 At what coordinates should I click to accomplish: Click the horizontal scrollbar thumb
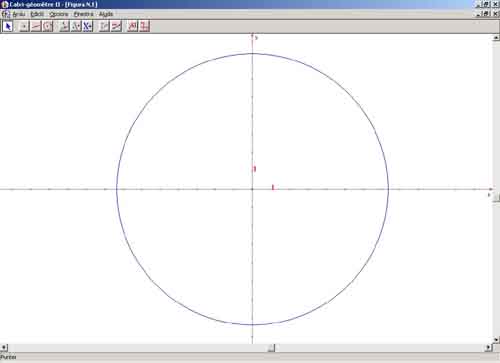271,348
